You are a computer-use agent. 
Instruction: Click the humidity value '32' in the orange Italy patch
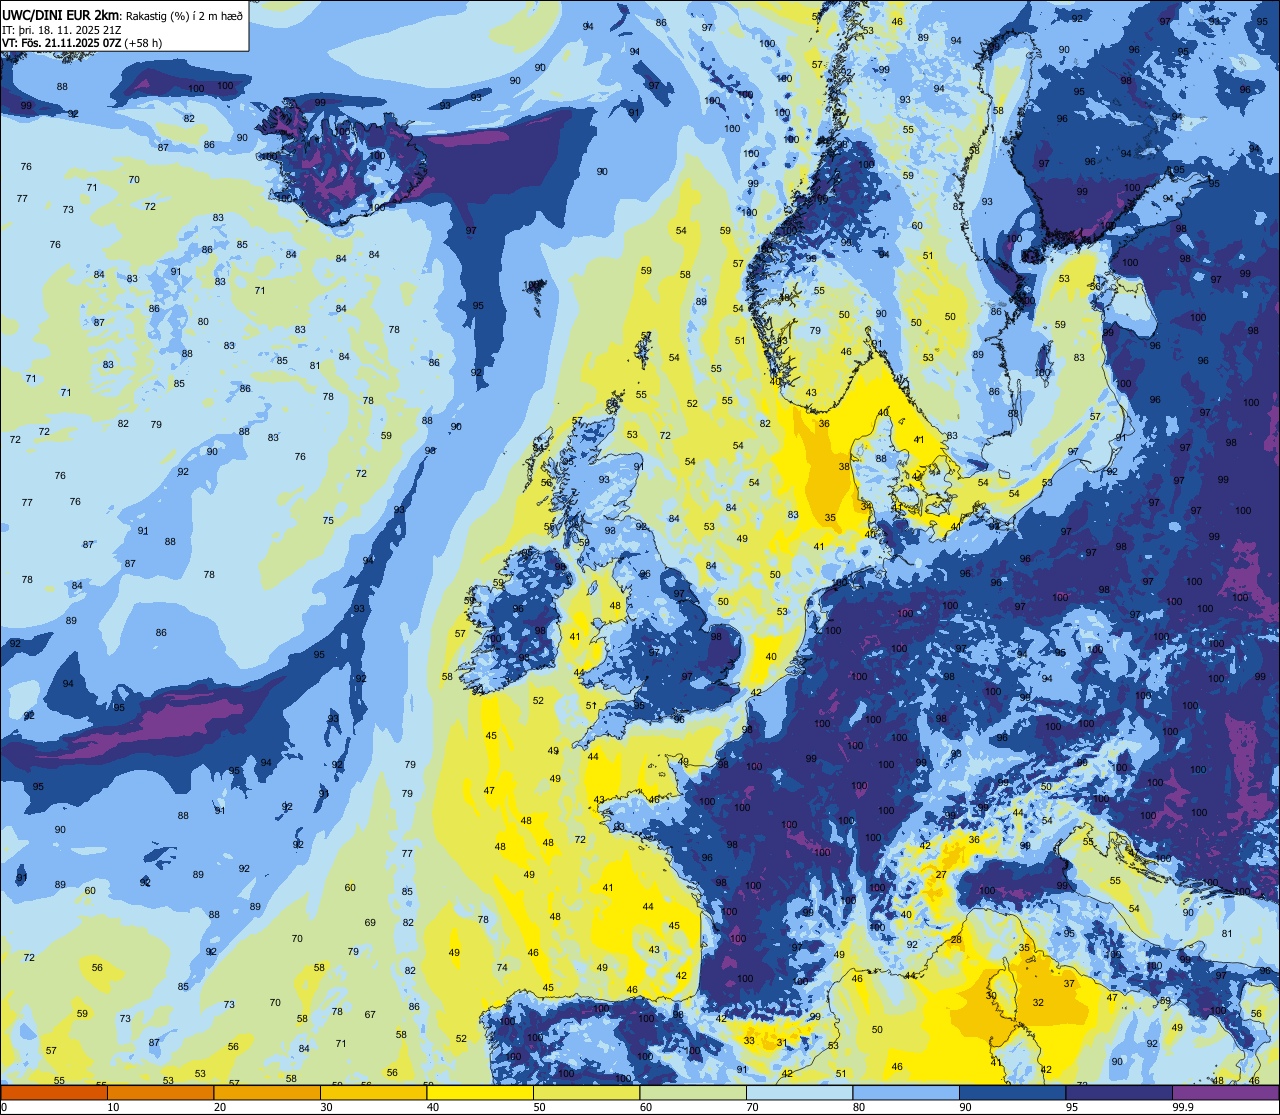coord(1038,1003)
